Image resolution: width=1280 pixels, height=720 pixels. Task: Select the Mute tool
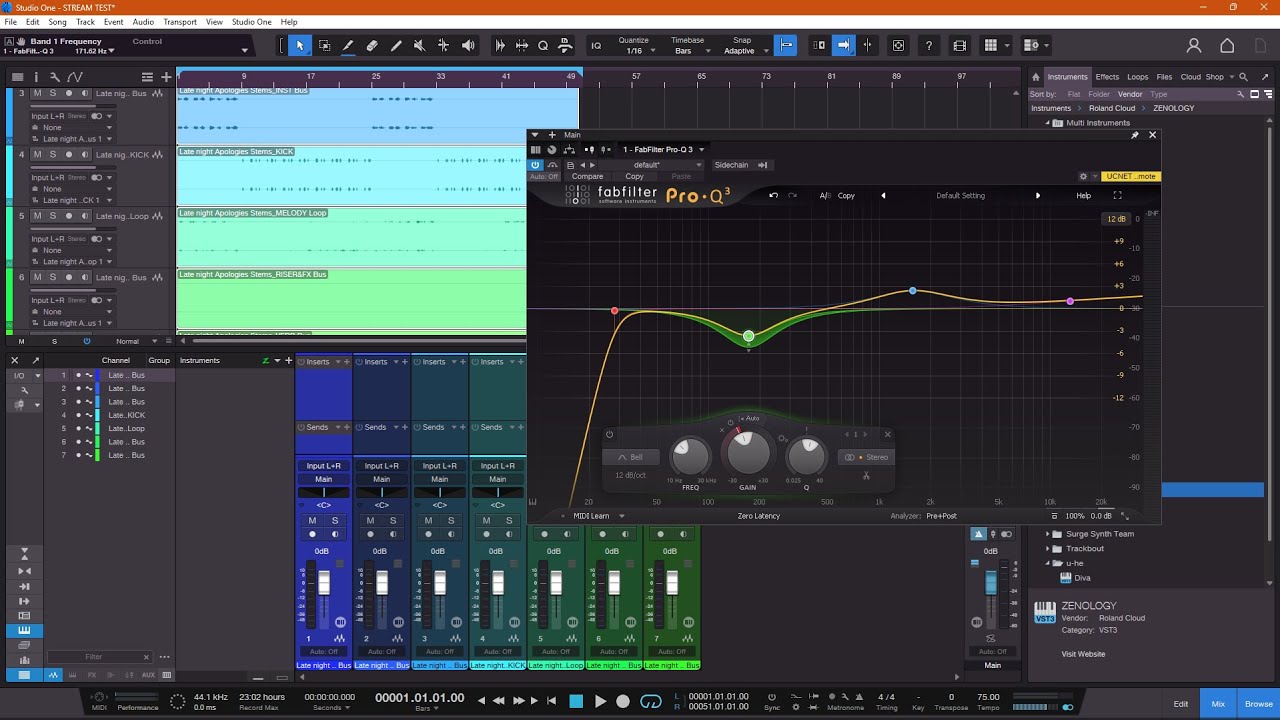coord(420,45)
